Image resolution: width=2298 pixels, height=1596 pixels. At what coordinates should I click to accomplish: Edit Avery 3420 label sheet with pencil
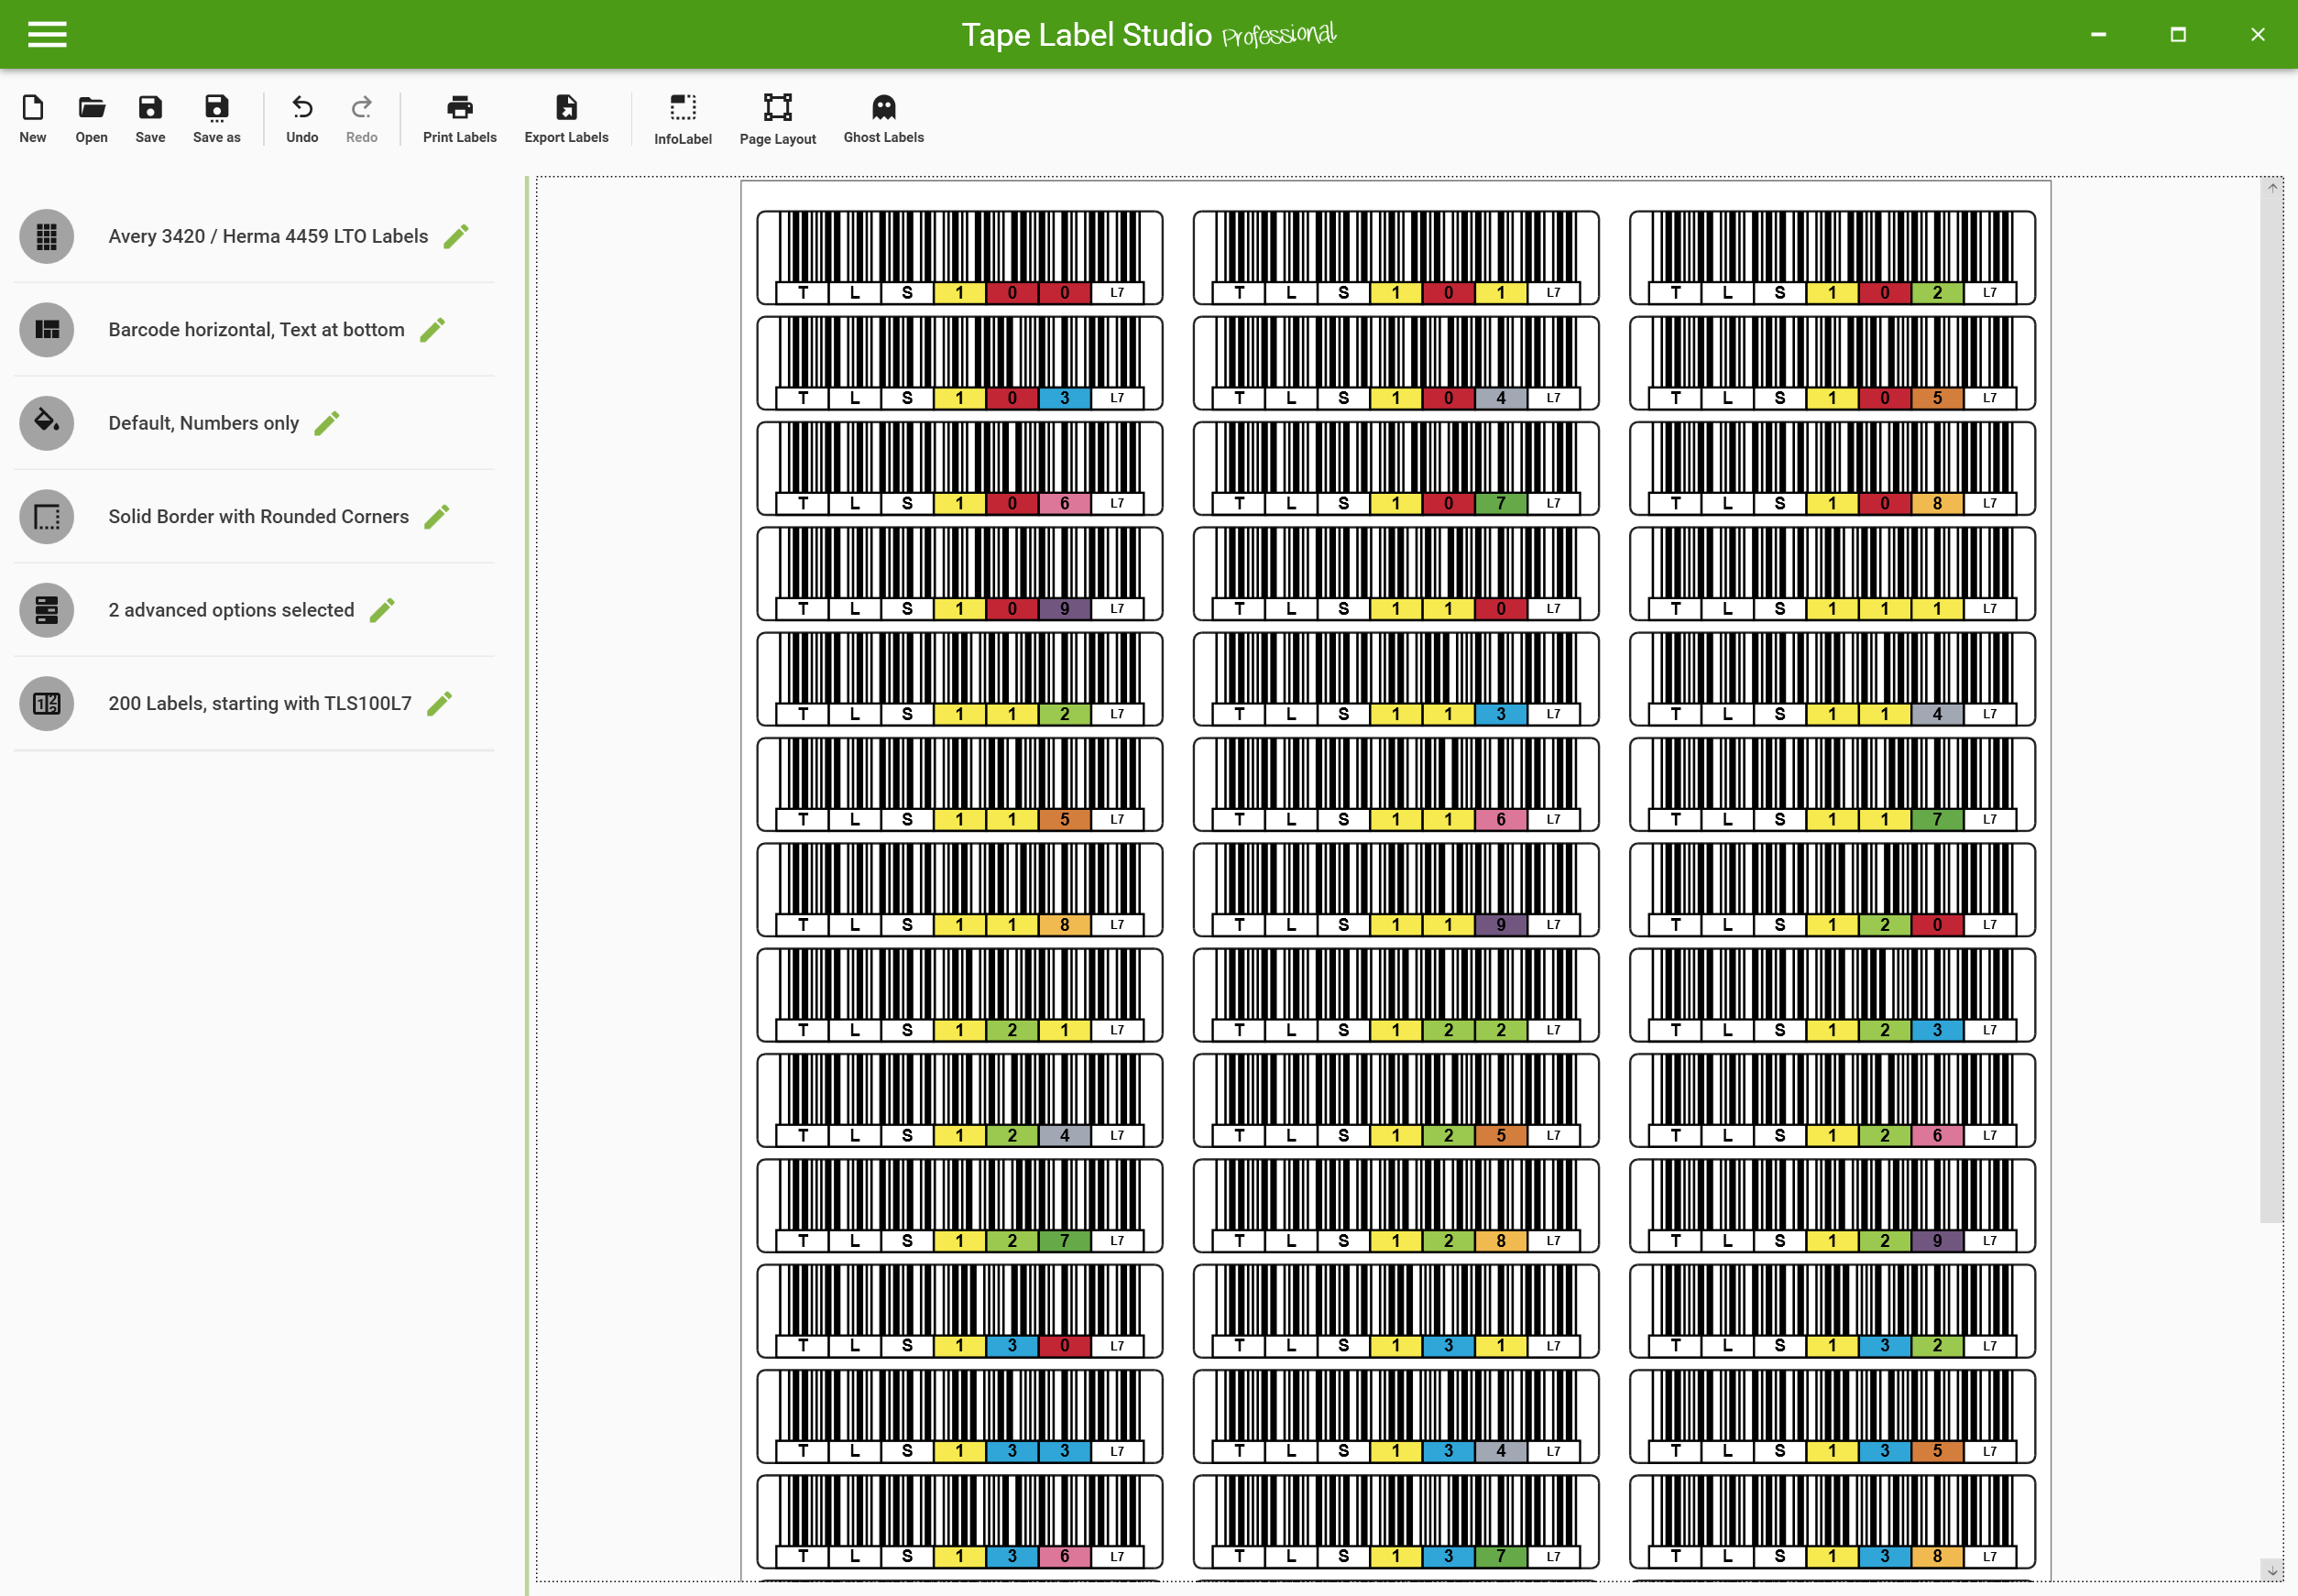[x=456, y=237]
